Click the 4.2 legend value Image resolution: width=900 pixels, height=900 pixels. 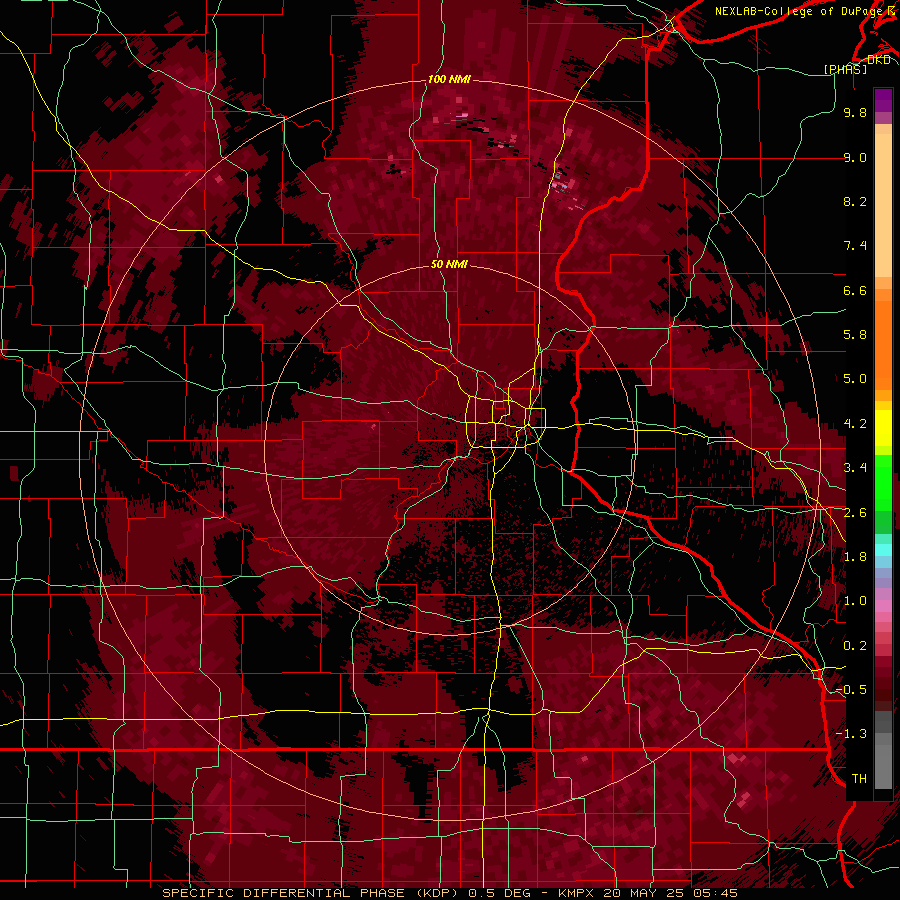855,424
